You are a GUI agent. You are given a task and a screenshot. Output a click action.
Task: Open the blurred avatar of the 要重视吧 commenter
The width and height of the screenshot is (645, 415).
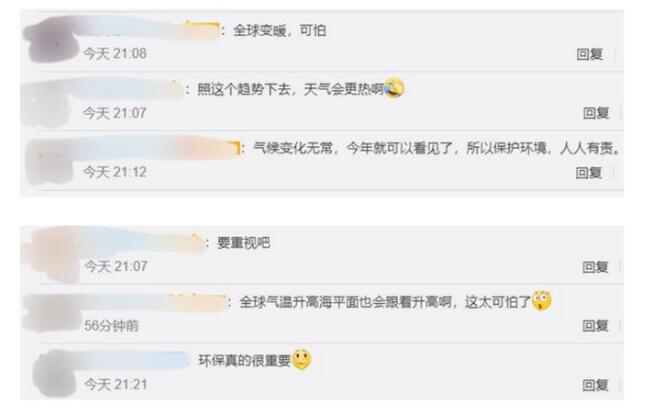pos(52,254)
